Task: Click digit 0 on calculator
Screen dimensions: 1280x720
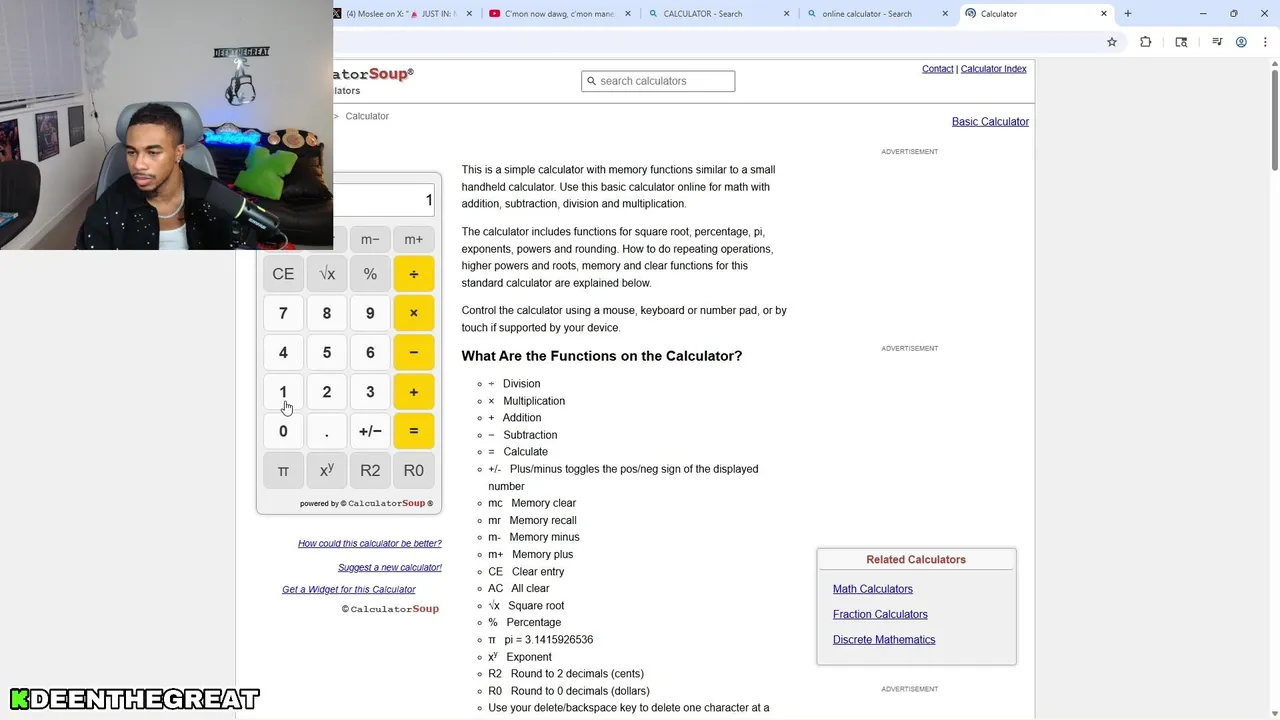Action: click(x=283, y=431)
